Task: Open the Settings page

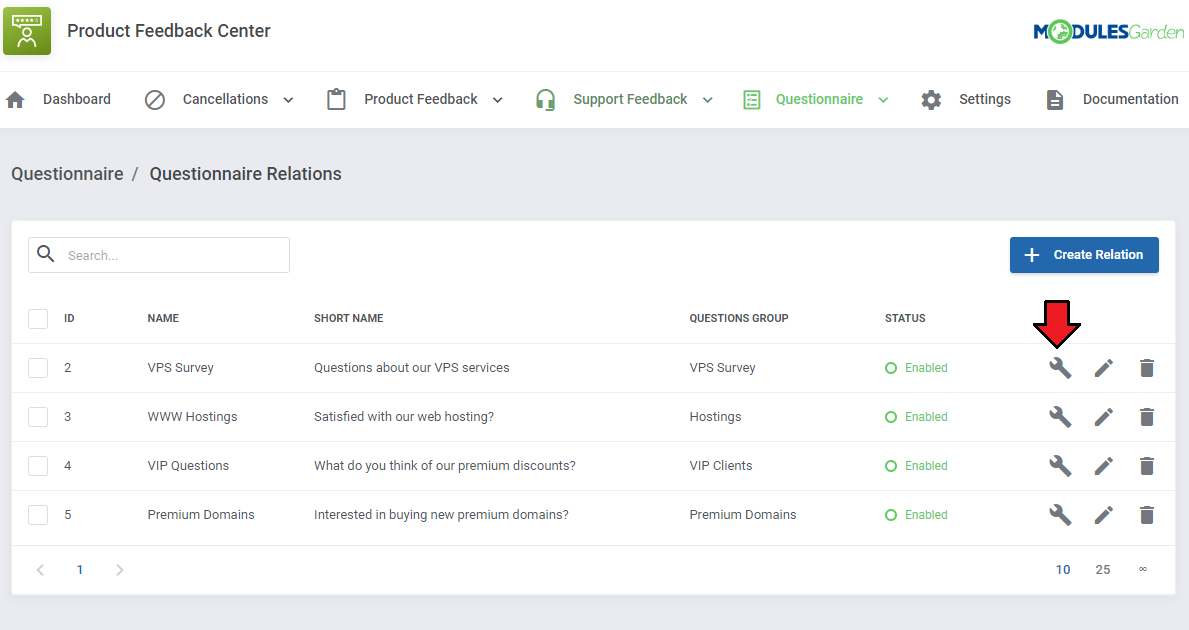Action: point(984,99)
